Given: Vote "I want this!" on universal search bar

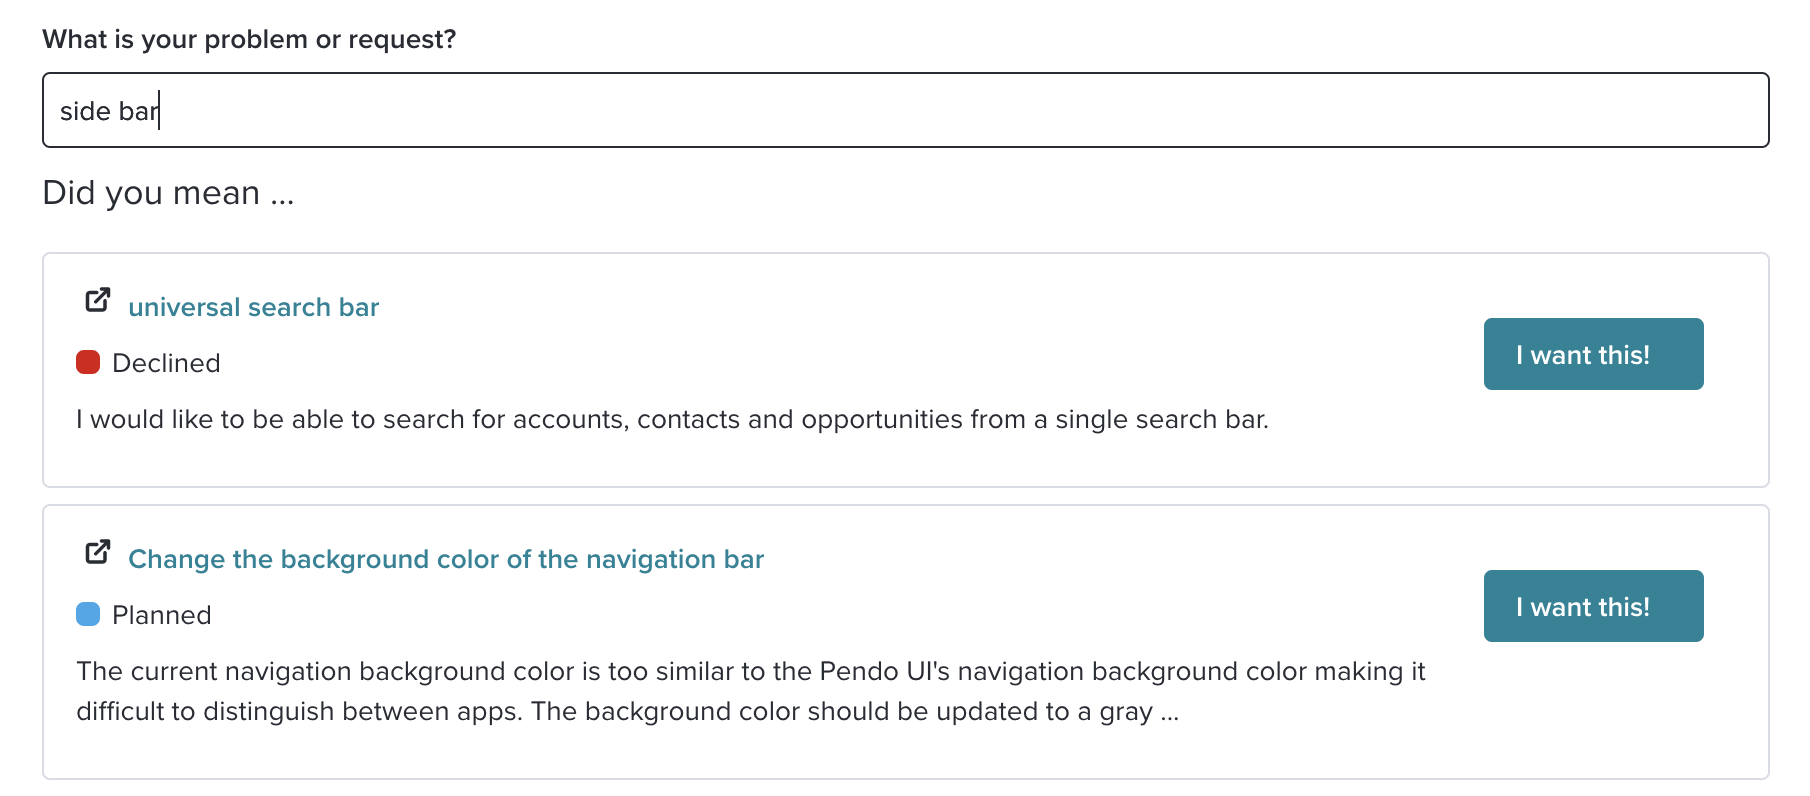Looking at the screenshot, I should [x=1593, y=354].
